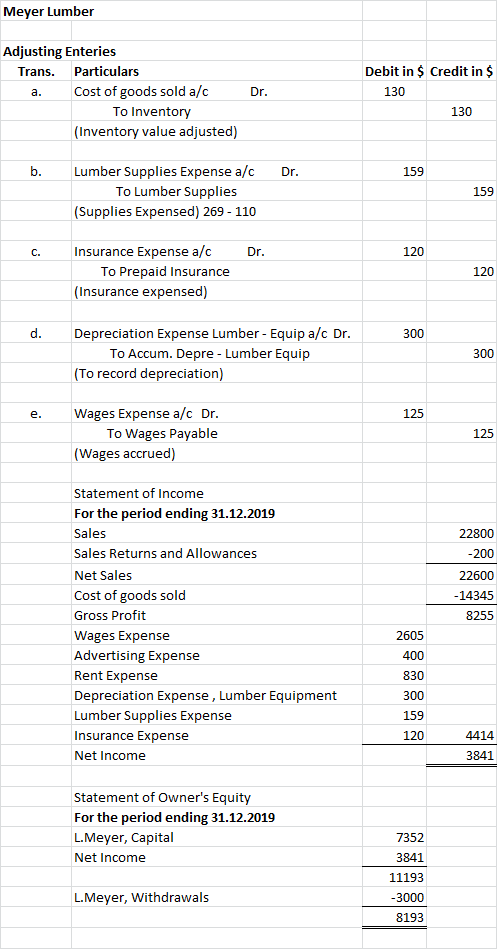Screen dimensions: 497x949
Task: Click the Sales amount 22800
Action: 477,534
